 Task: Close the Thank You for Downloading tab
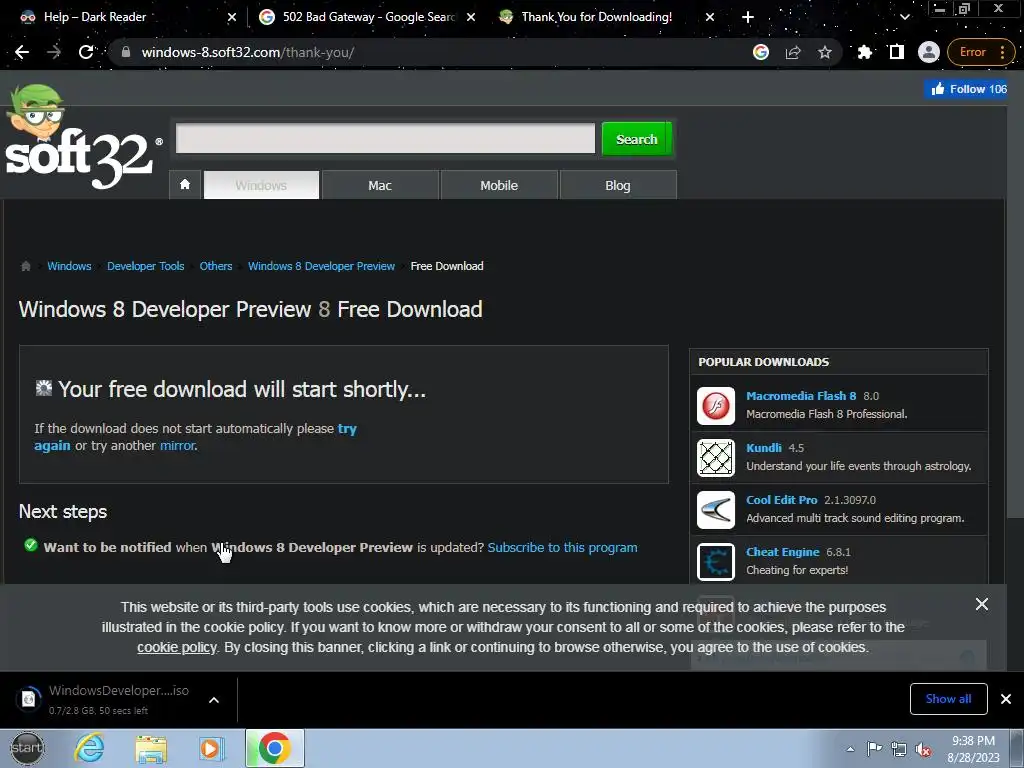tap(710, 17)
